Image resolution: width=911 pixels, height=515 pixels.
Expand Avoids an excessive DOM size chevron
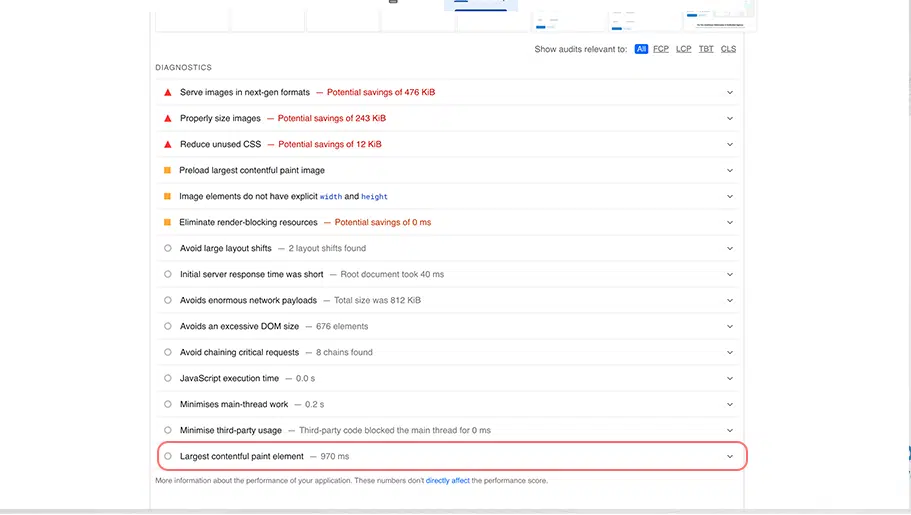point(730,326)
